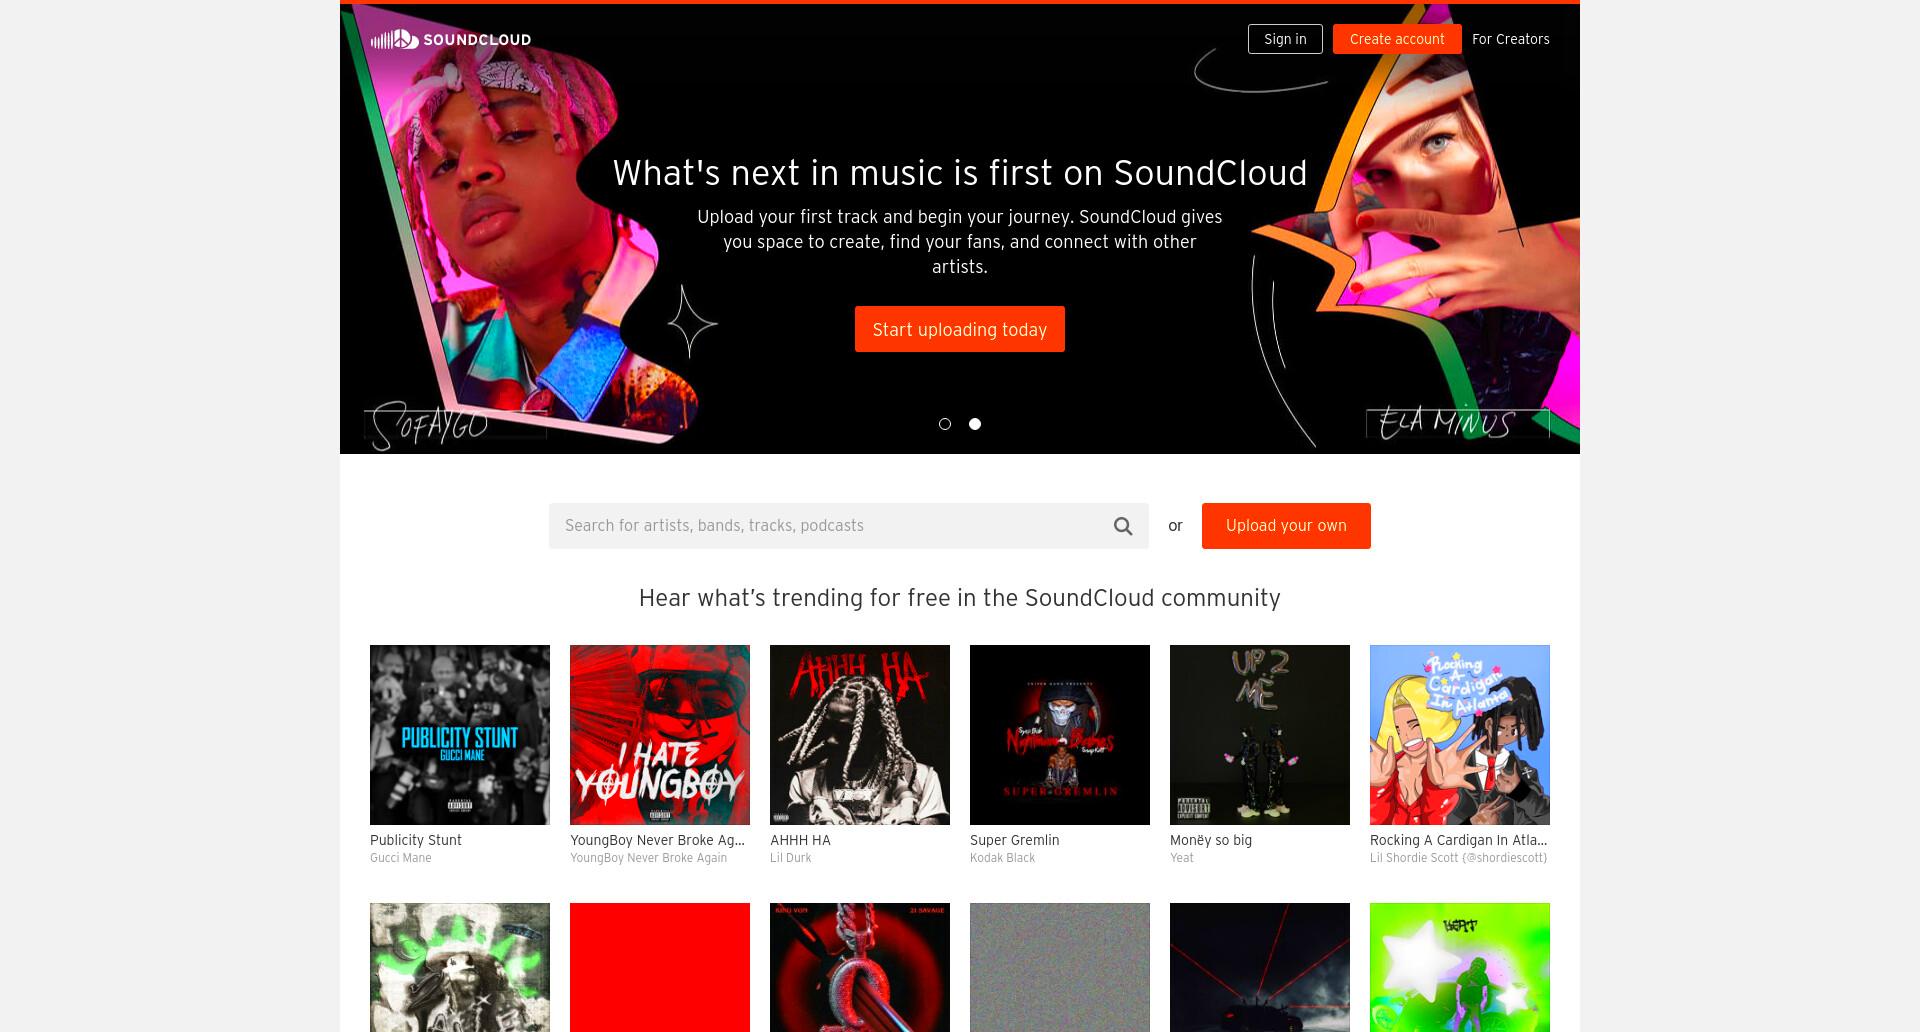1920x1032 pixels.
Task: Click the Sign in button
Action: [x=1285, y=39]
